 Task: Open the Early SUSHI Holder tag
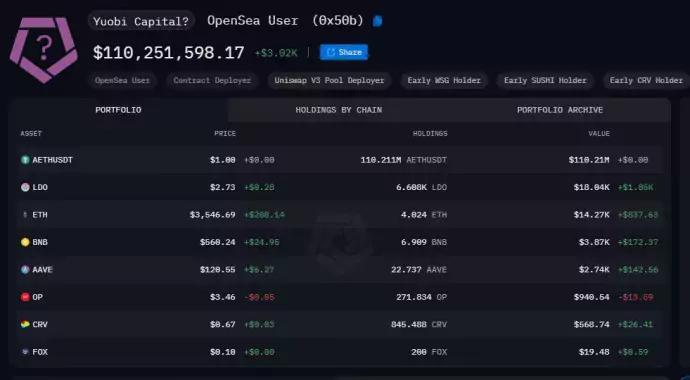[545, 80]
